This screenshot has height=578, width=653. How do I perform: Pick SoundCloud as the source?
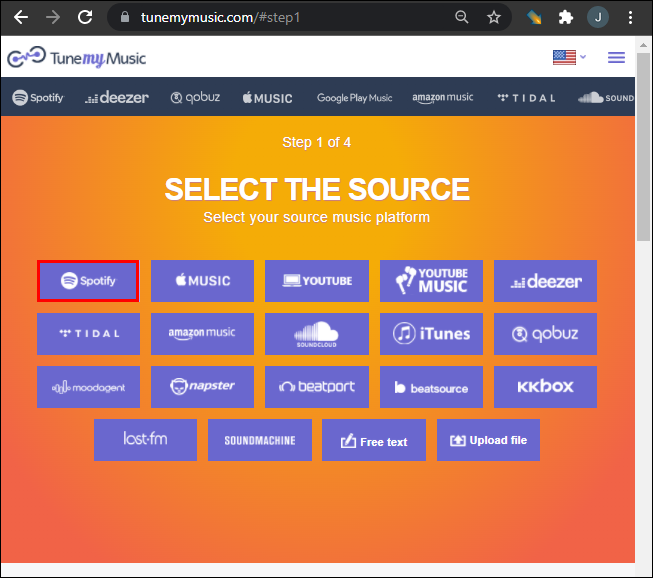316,334
